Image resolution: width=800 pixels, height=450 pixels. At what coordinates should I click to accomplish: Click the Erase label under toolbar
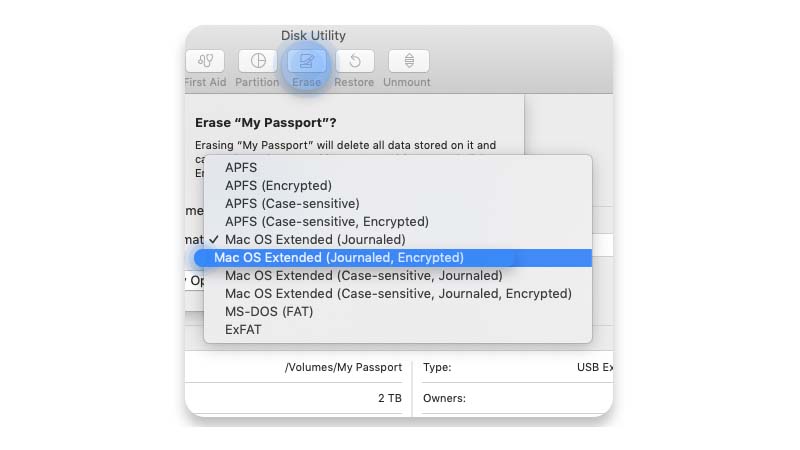[307, 82]
